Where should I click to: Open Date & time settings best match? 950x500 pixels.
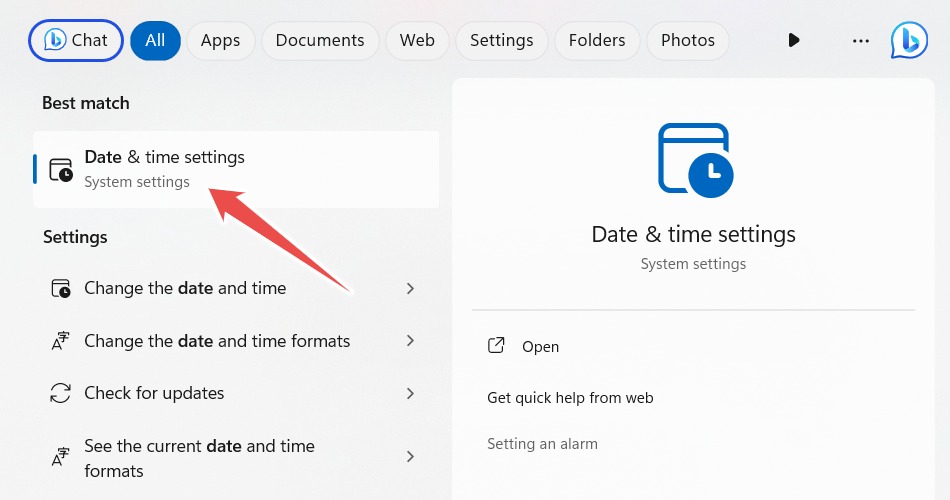236,170
